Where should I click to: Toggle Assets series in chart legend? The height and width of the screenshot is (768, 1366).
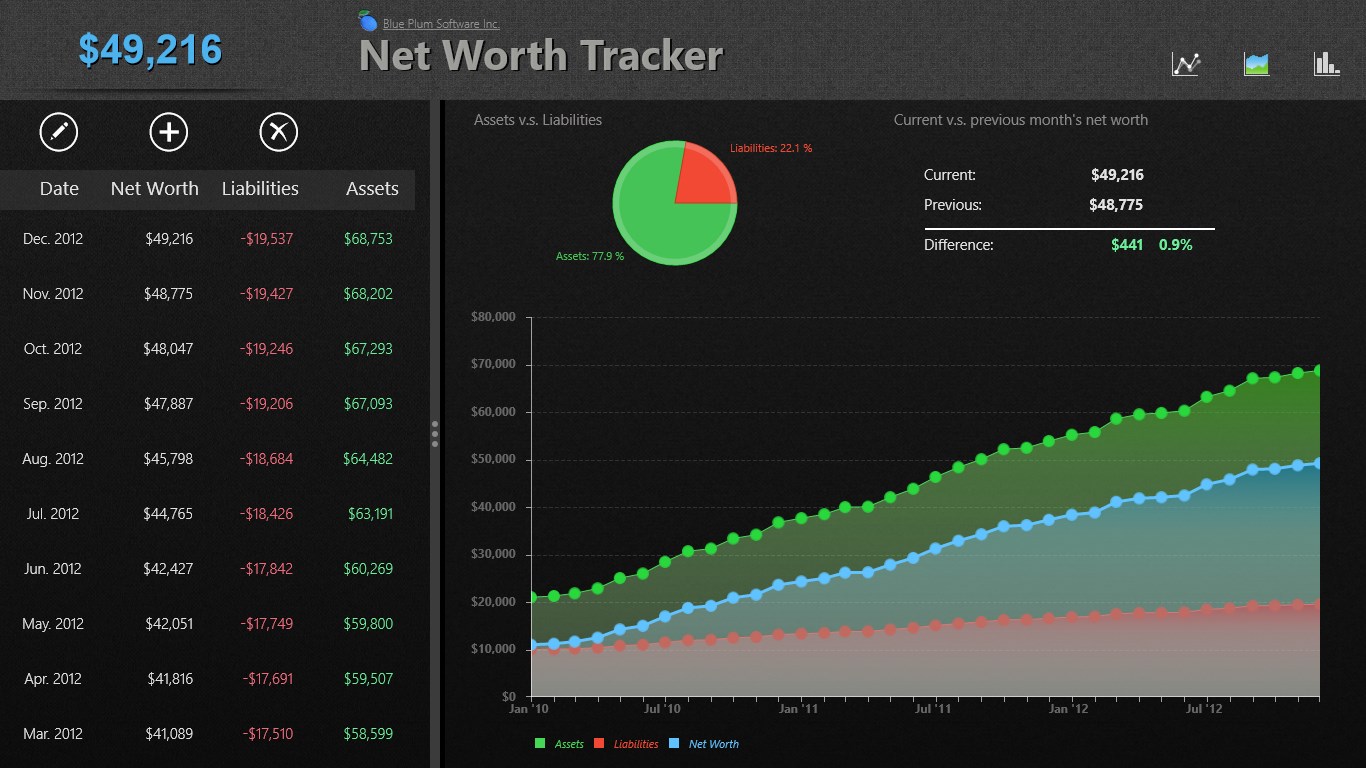point(560,744)
